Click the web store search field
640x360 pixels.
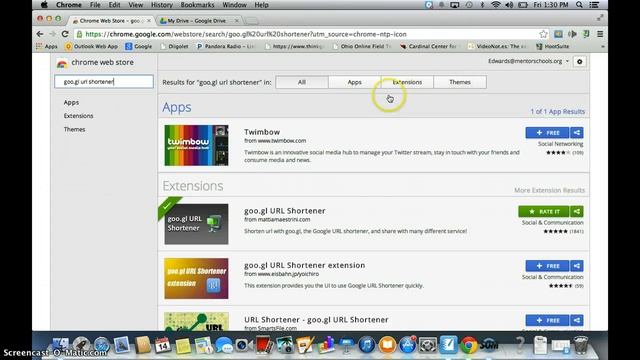coord(104,82)
